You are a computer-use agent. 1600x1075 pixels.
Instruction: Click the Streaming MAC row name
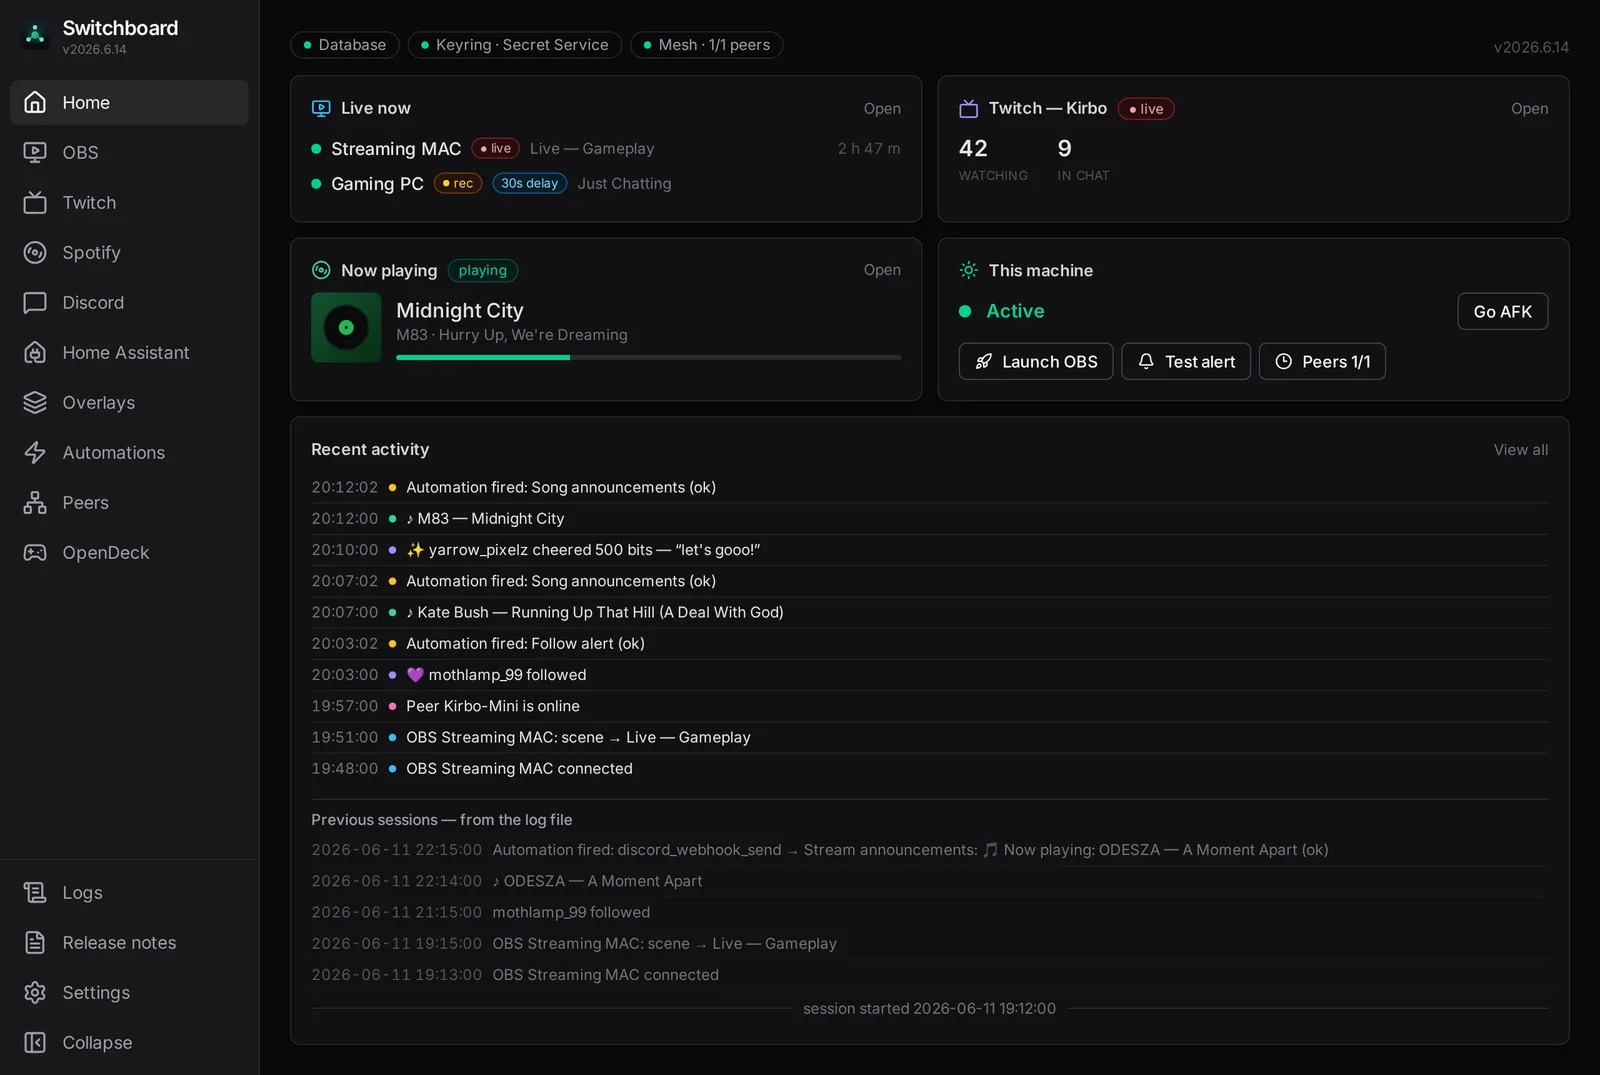[x=396, y=148]
